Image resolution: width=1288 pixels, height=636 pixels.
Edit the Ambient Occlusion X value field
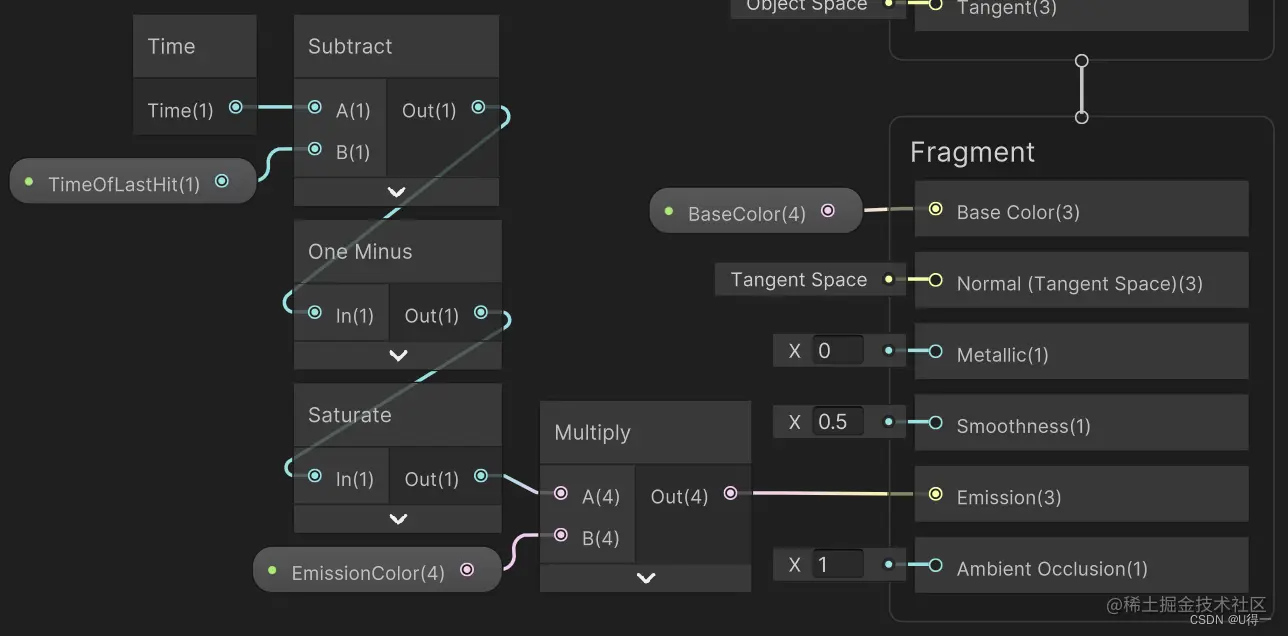[x=838, y=565]
